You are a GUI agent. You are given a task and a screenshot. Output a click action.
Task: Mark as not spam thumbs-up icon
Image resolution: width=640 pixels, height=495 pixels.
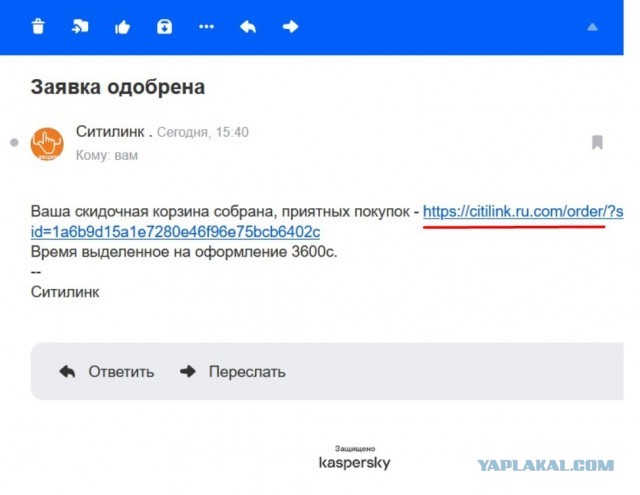click(122, 27)
